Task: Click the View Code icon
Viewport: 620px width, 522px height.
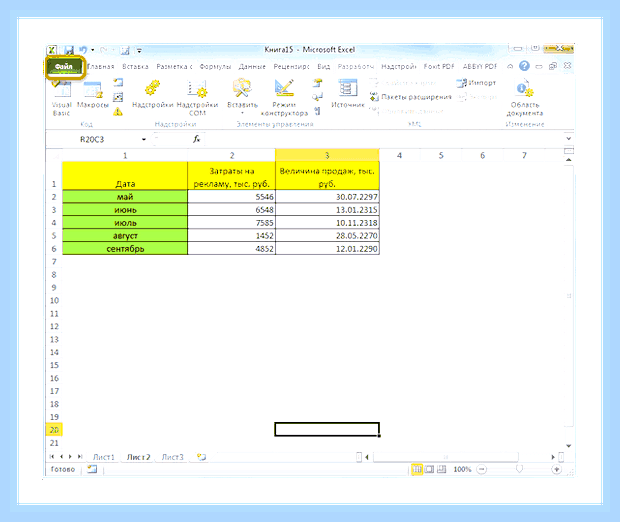Action: tap(317, 97)
